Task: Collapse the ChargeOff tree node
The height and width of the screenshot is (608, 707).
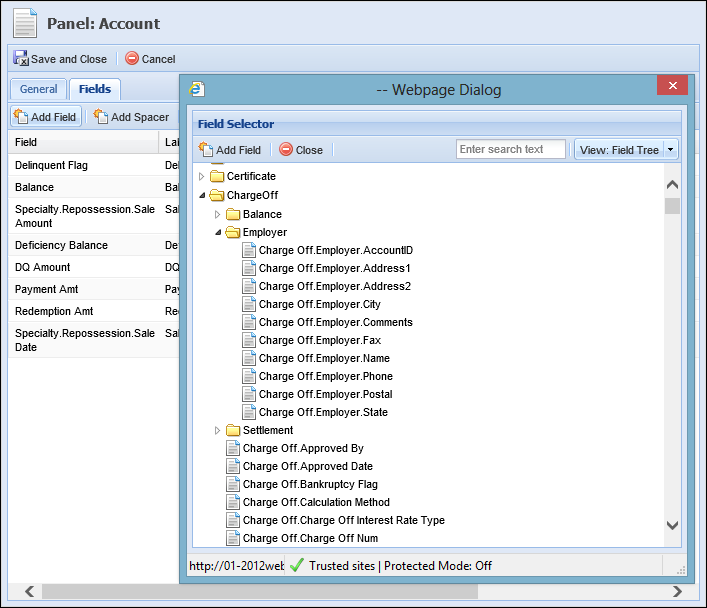Action: tap(202, 195)
